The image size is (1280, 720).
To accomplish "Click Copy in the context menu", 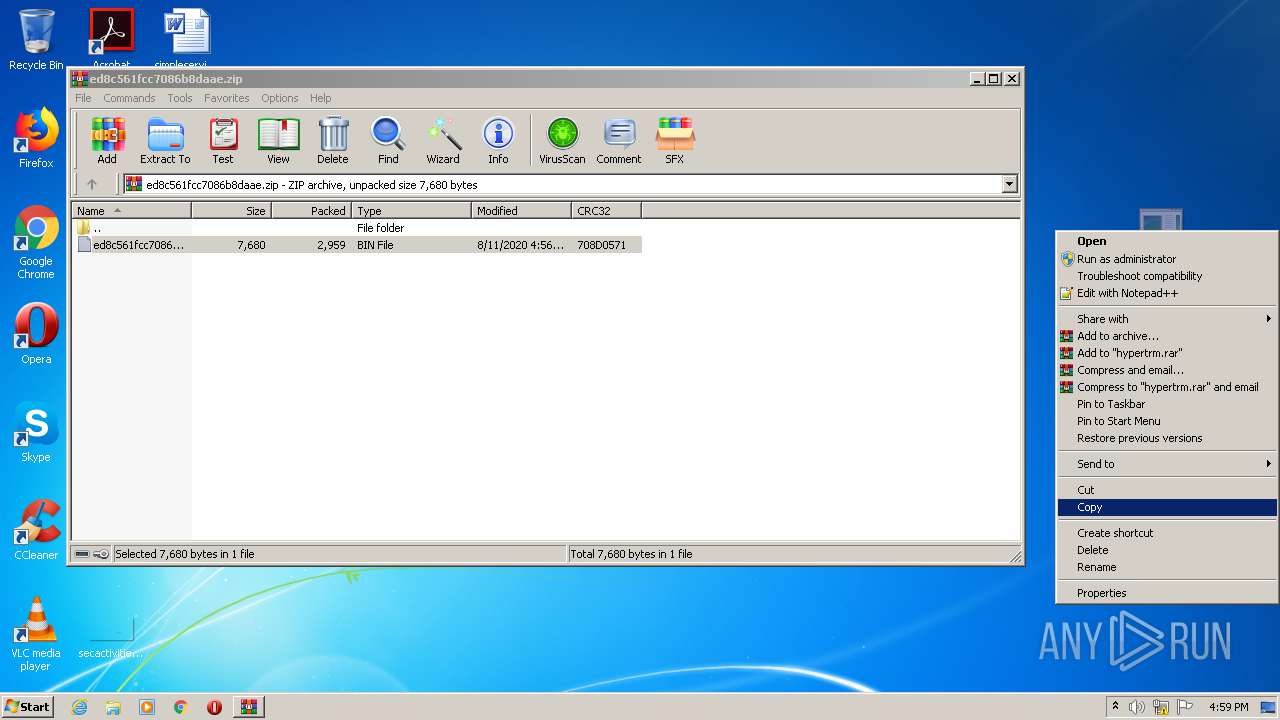I will click(1167, 507).
